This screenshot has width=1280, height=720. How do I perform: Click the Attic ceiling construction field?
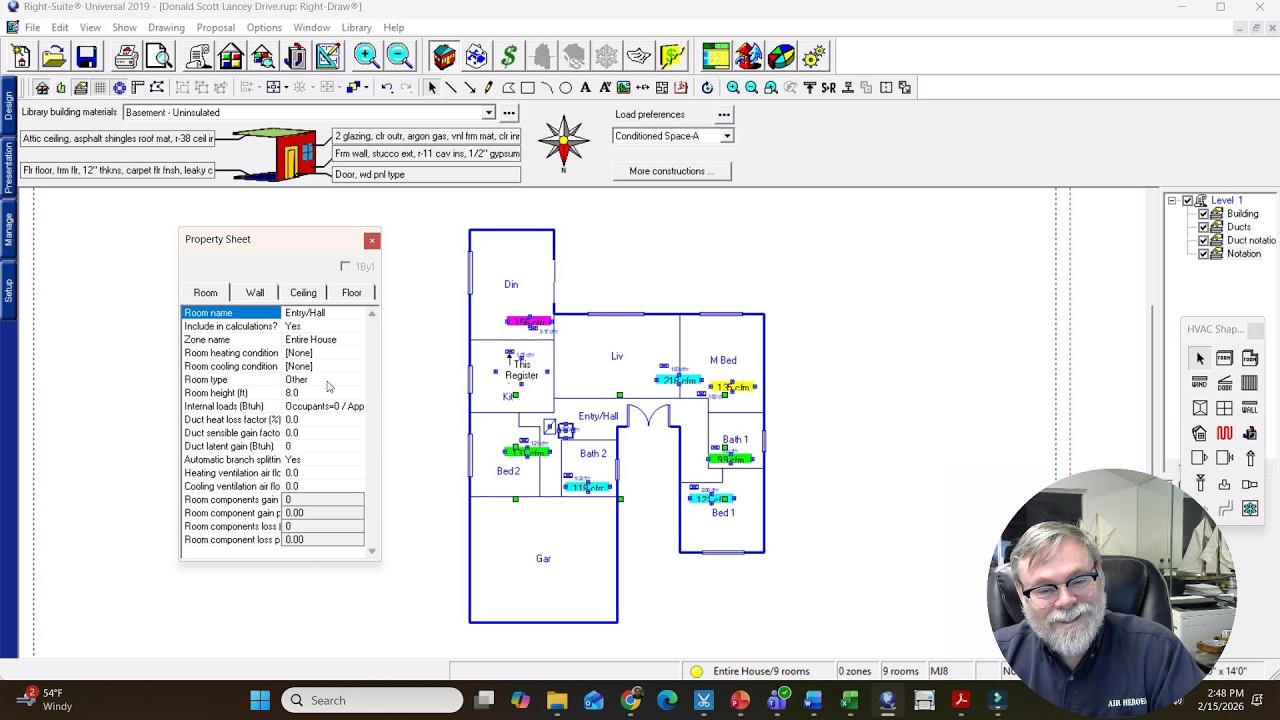click(x=118, y=139)
